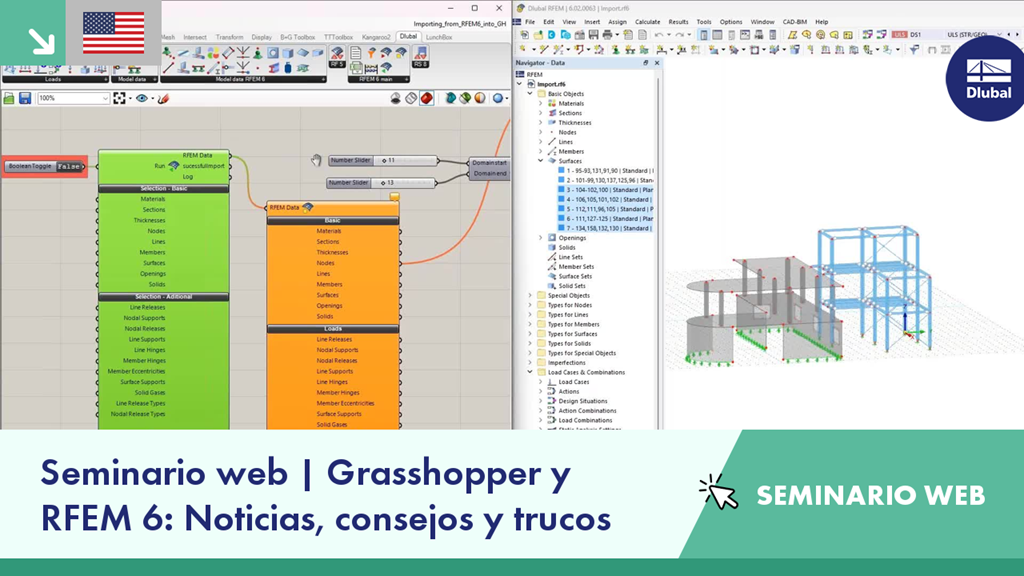The image size is (1024, 576).
Task: Close the Navigator - Data panel
Action: [x=656, y=63]
